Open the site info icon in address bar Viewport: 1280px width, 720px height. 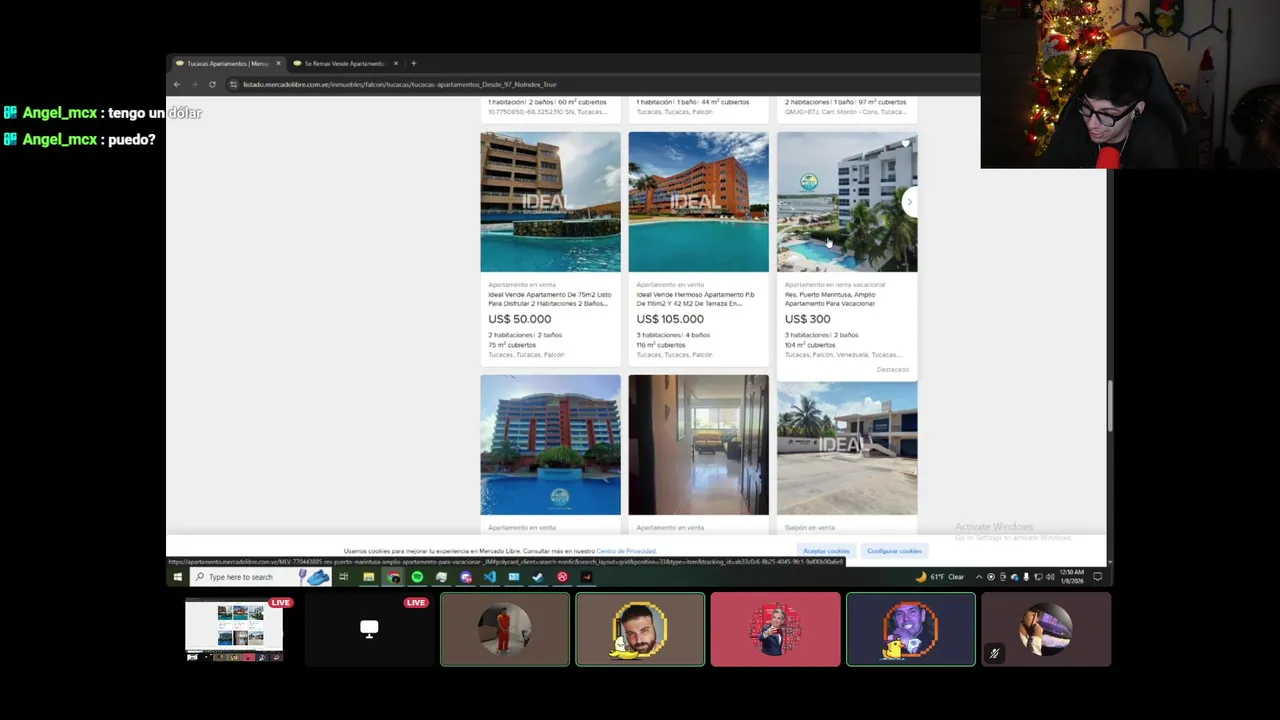click(x=233, y=84)
